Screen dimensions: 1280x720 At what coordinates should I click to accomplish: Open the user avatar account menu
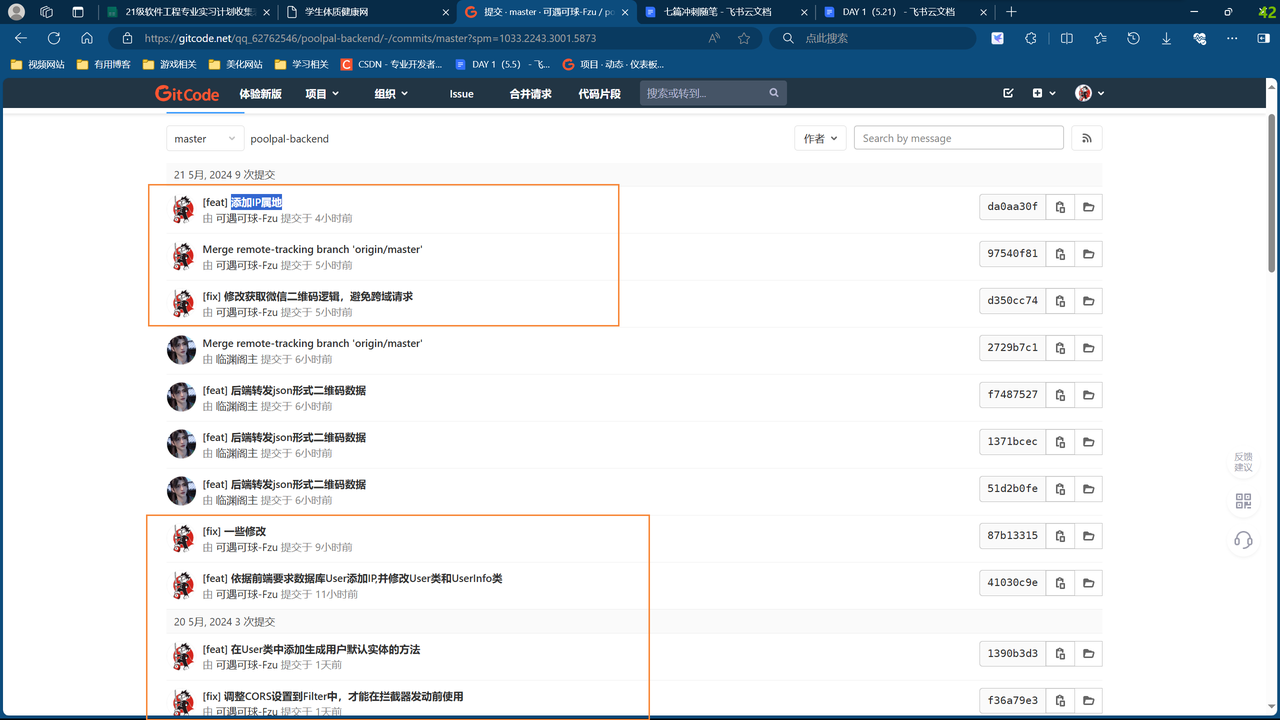(x=1089, y=93)
